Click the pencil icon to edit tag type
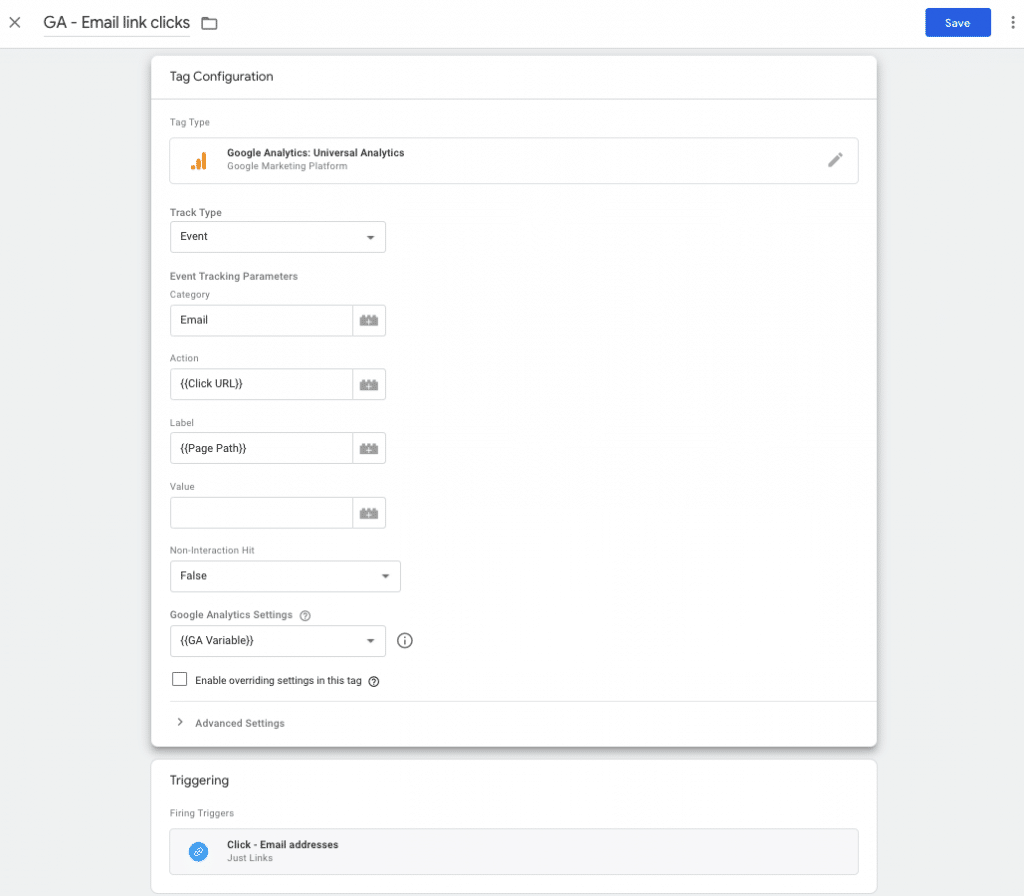1024x896 pixels. pos(835,160)
